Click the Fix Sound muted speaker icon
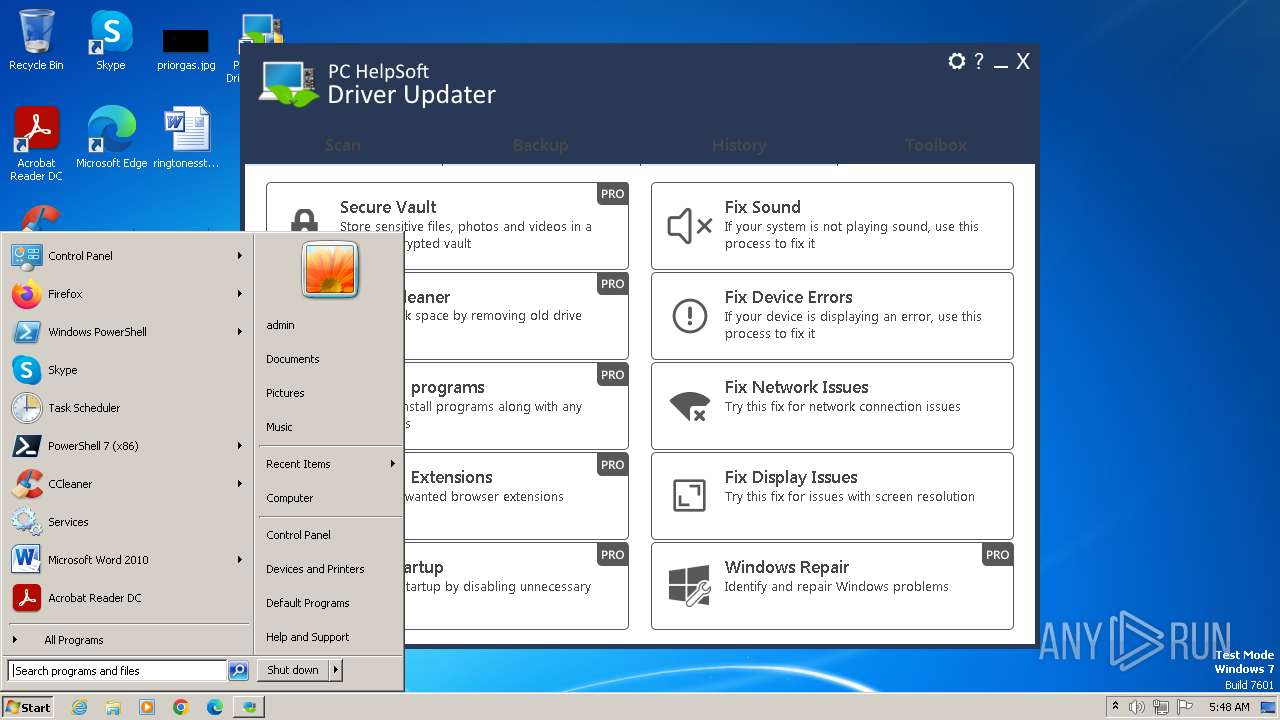The image size is (1280, 720). [689, 226]
